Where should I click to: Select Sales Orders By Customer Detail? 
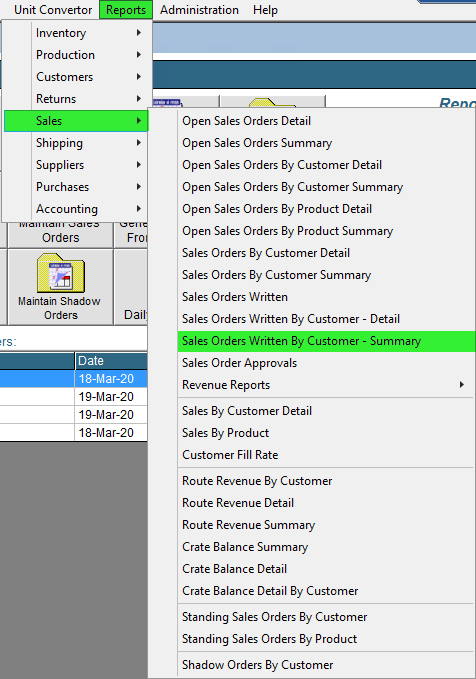click(x=326, y=253)
